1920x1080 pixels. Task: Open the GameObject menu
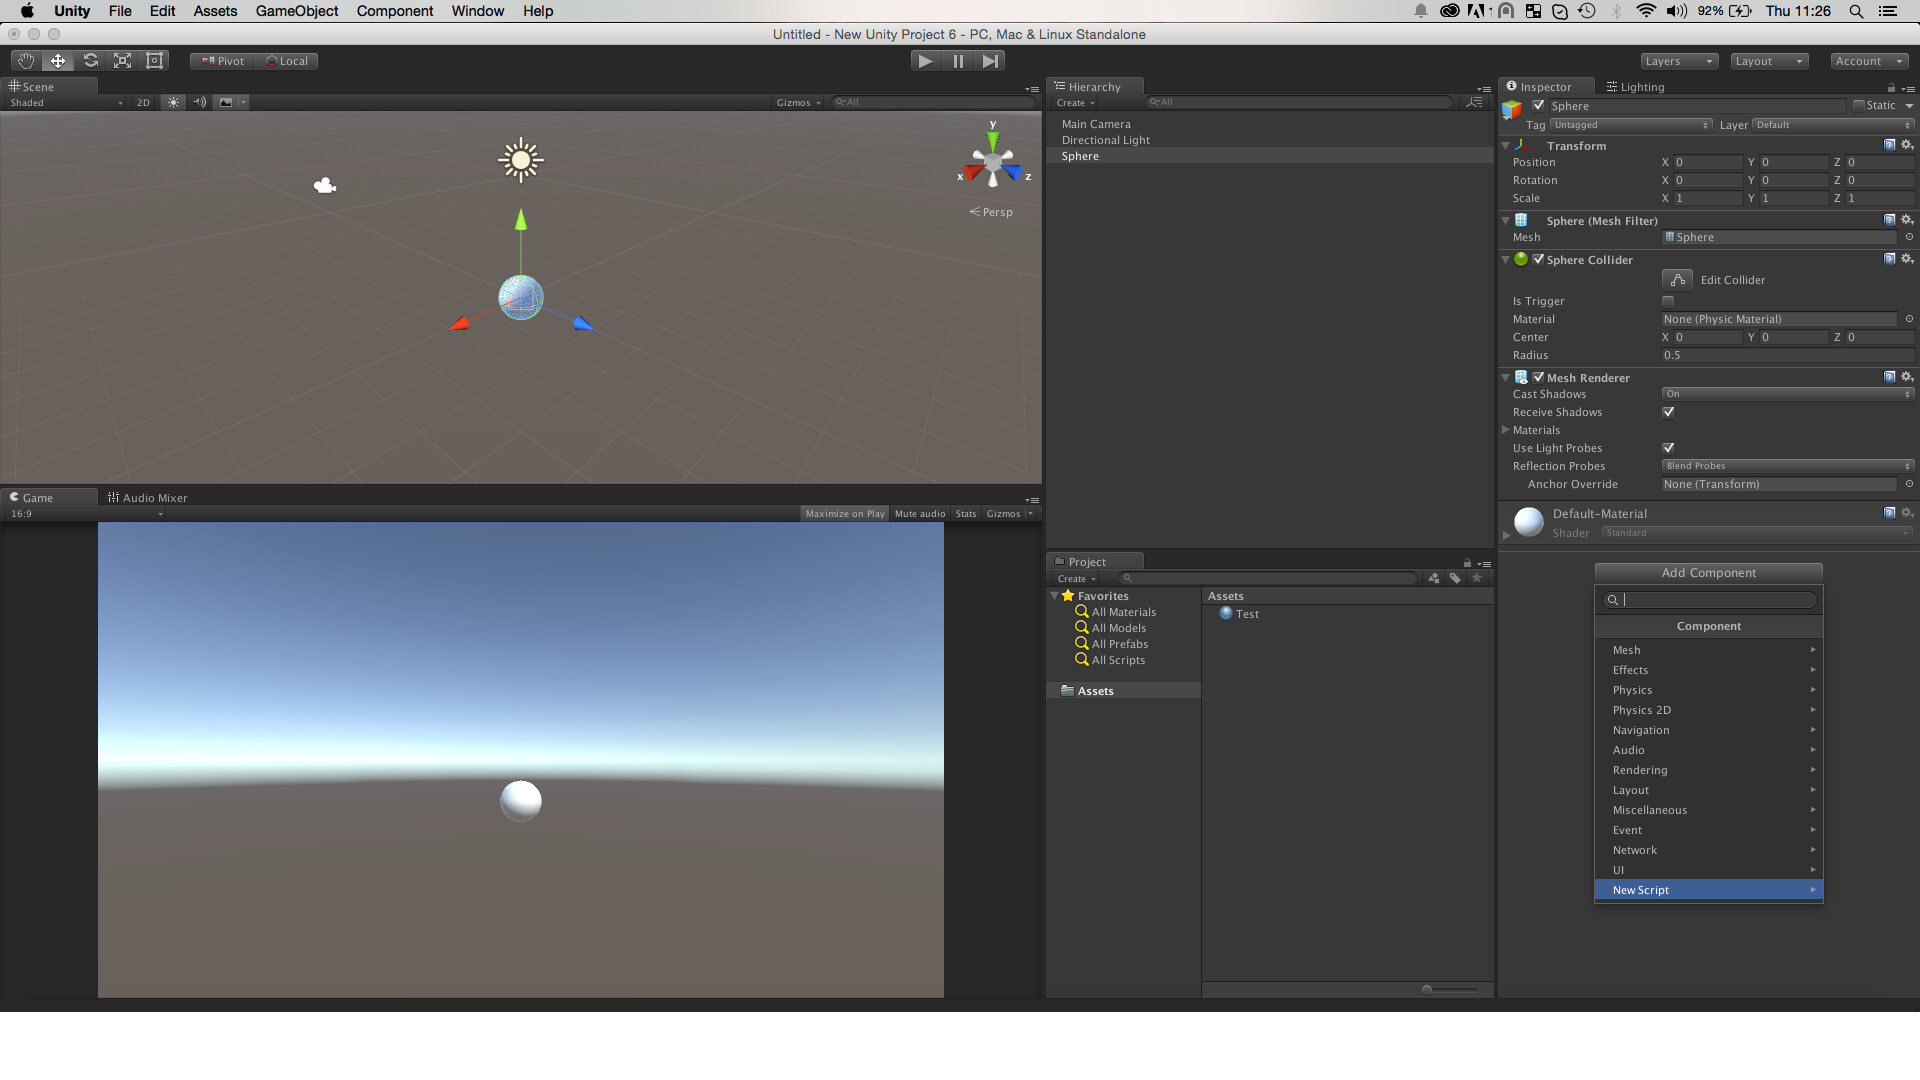[x=296, y=11]
